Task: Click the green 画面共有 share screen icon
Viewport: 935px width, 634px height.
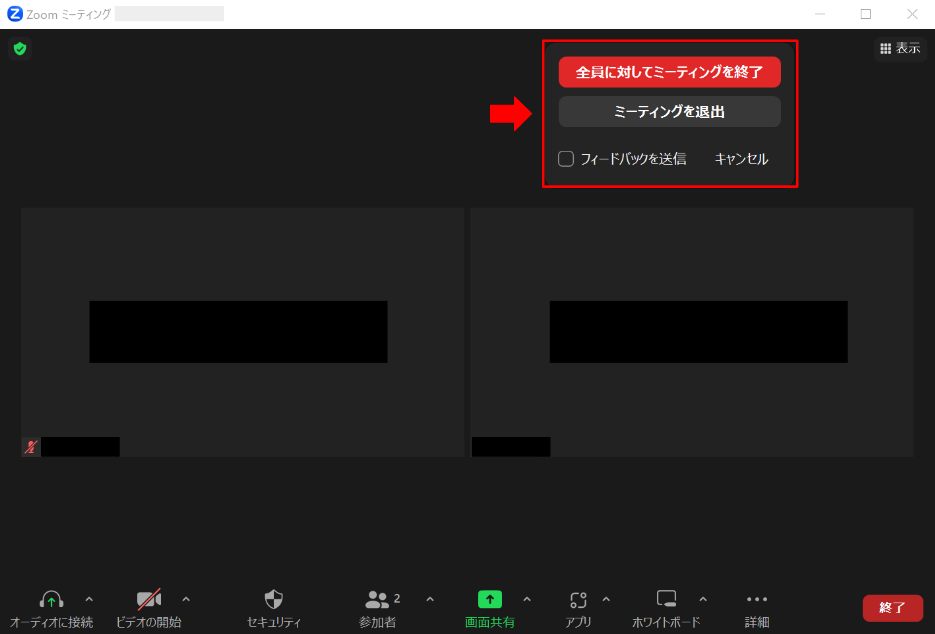Action: (490, 599)
